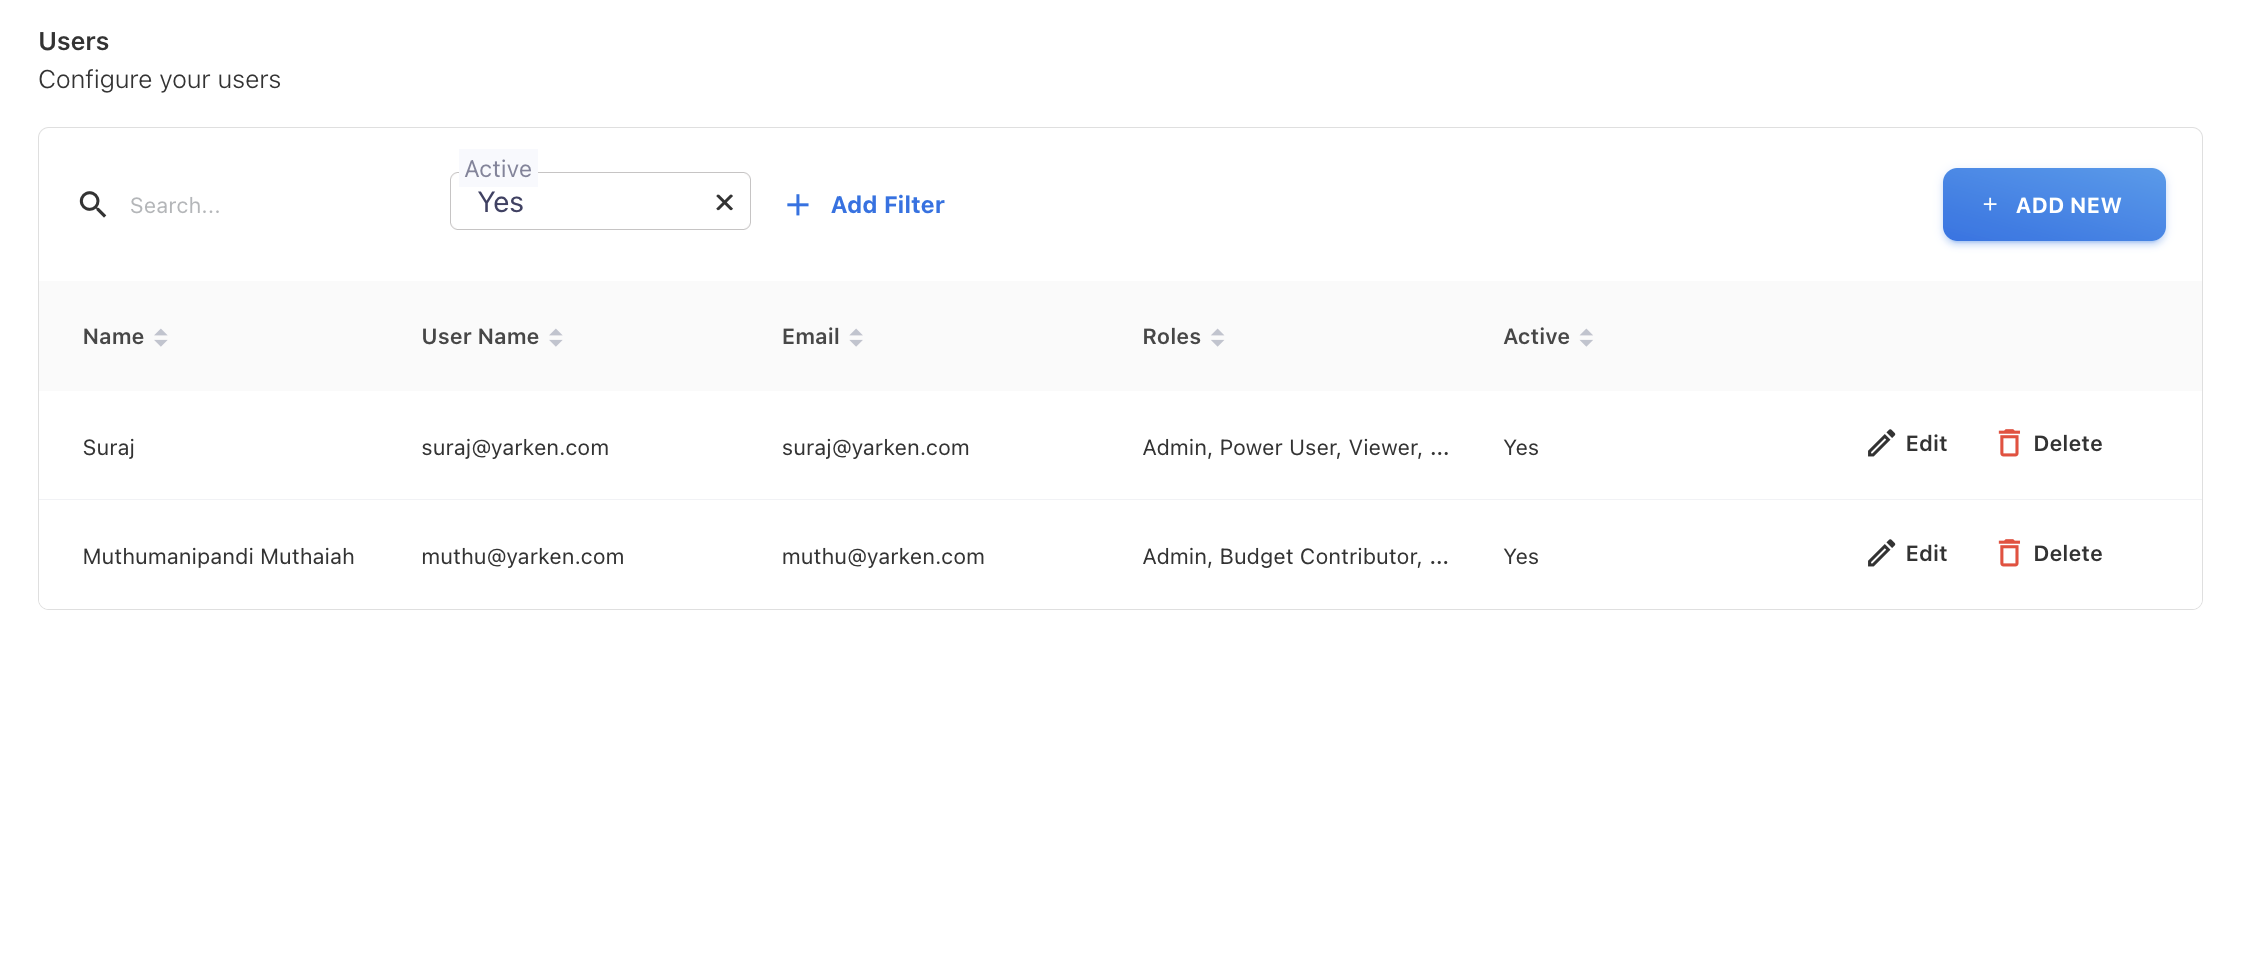Screen dimensions: 2244x956
Task: Click the plus icon beside Add Filter
Action: [x=797, y=205]
